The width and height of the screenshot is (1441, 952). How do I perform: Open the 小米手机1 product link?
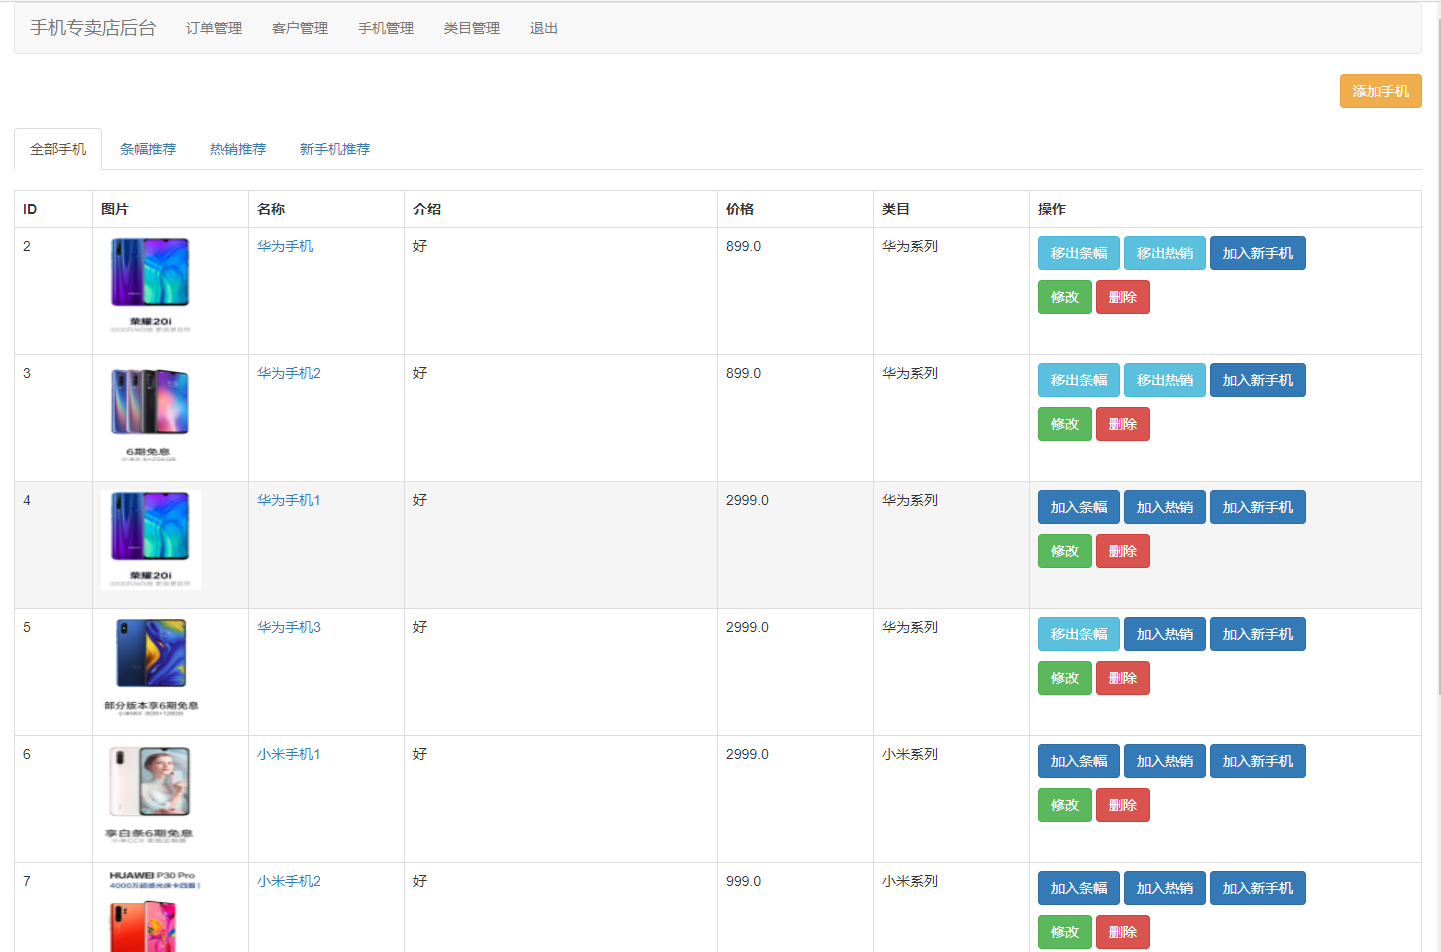coord(289,754)
